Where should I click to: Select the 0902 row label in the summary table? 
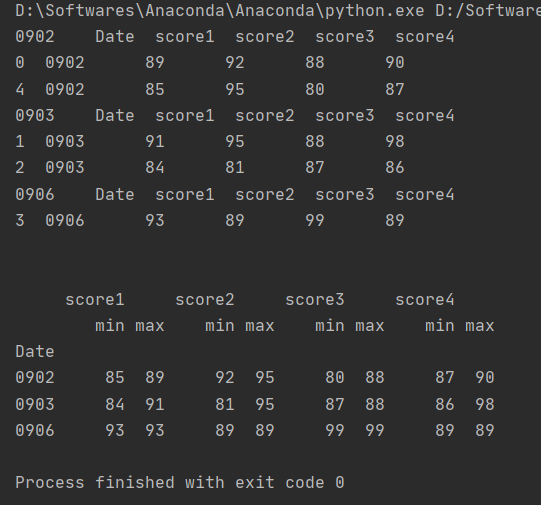click(35, 378)
